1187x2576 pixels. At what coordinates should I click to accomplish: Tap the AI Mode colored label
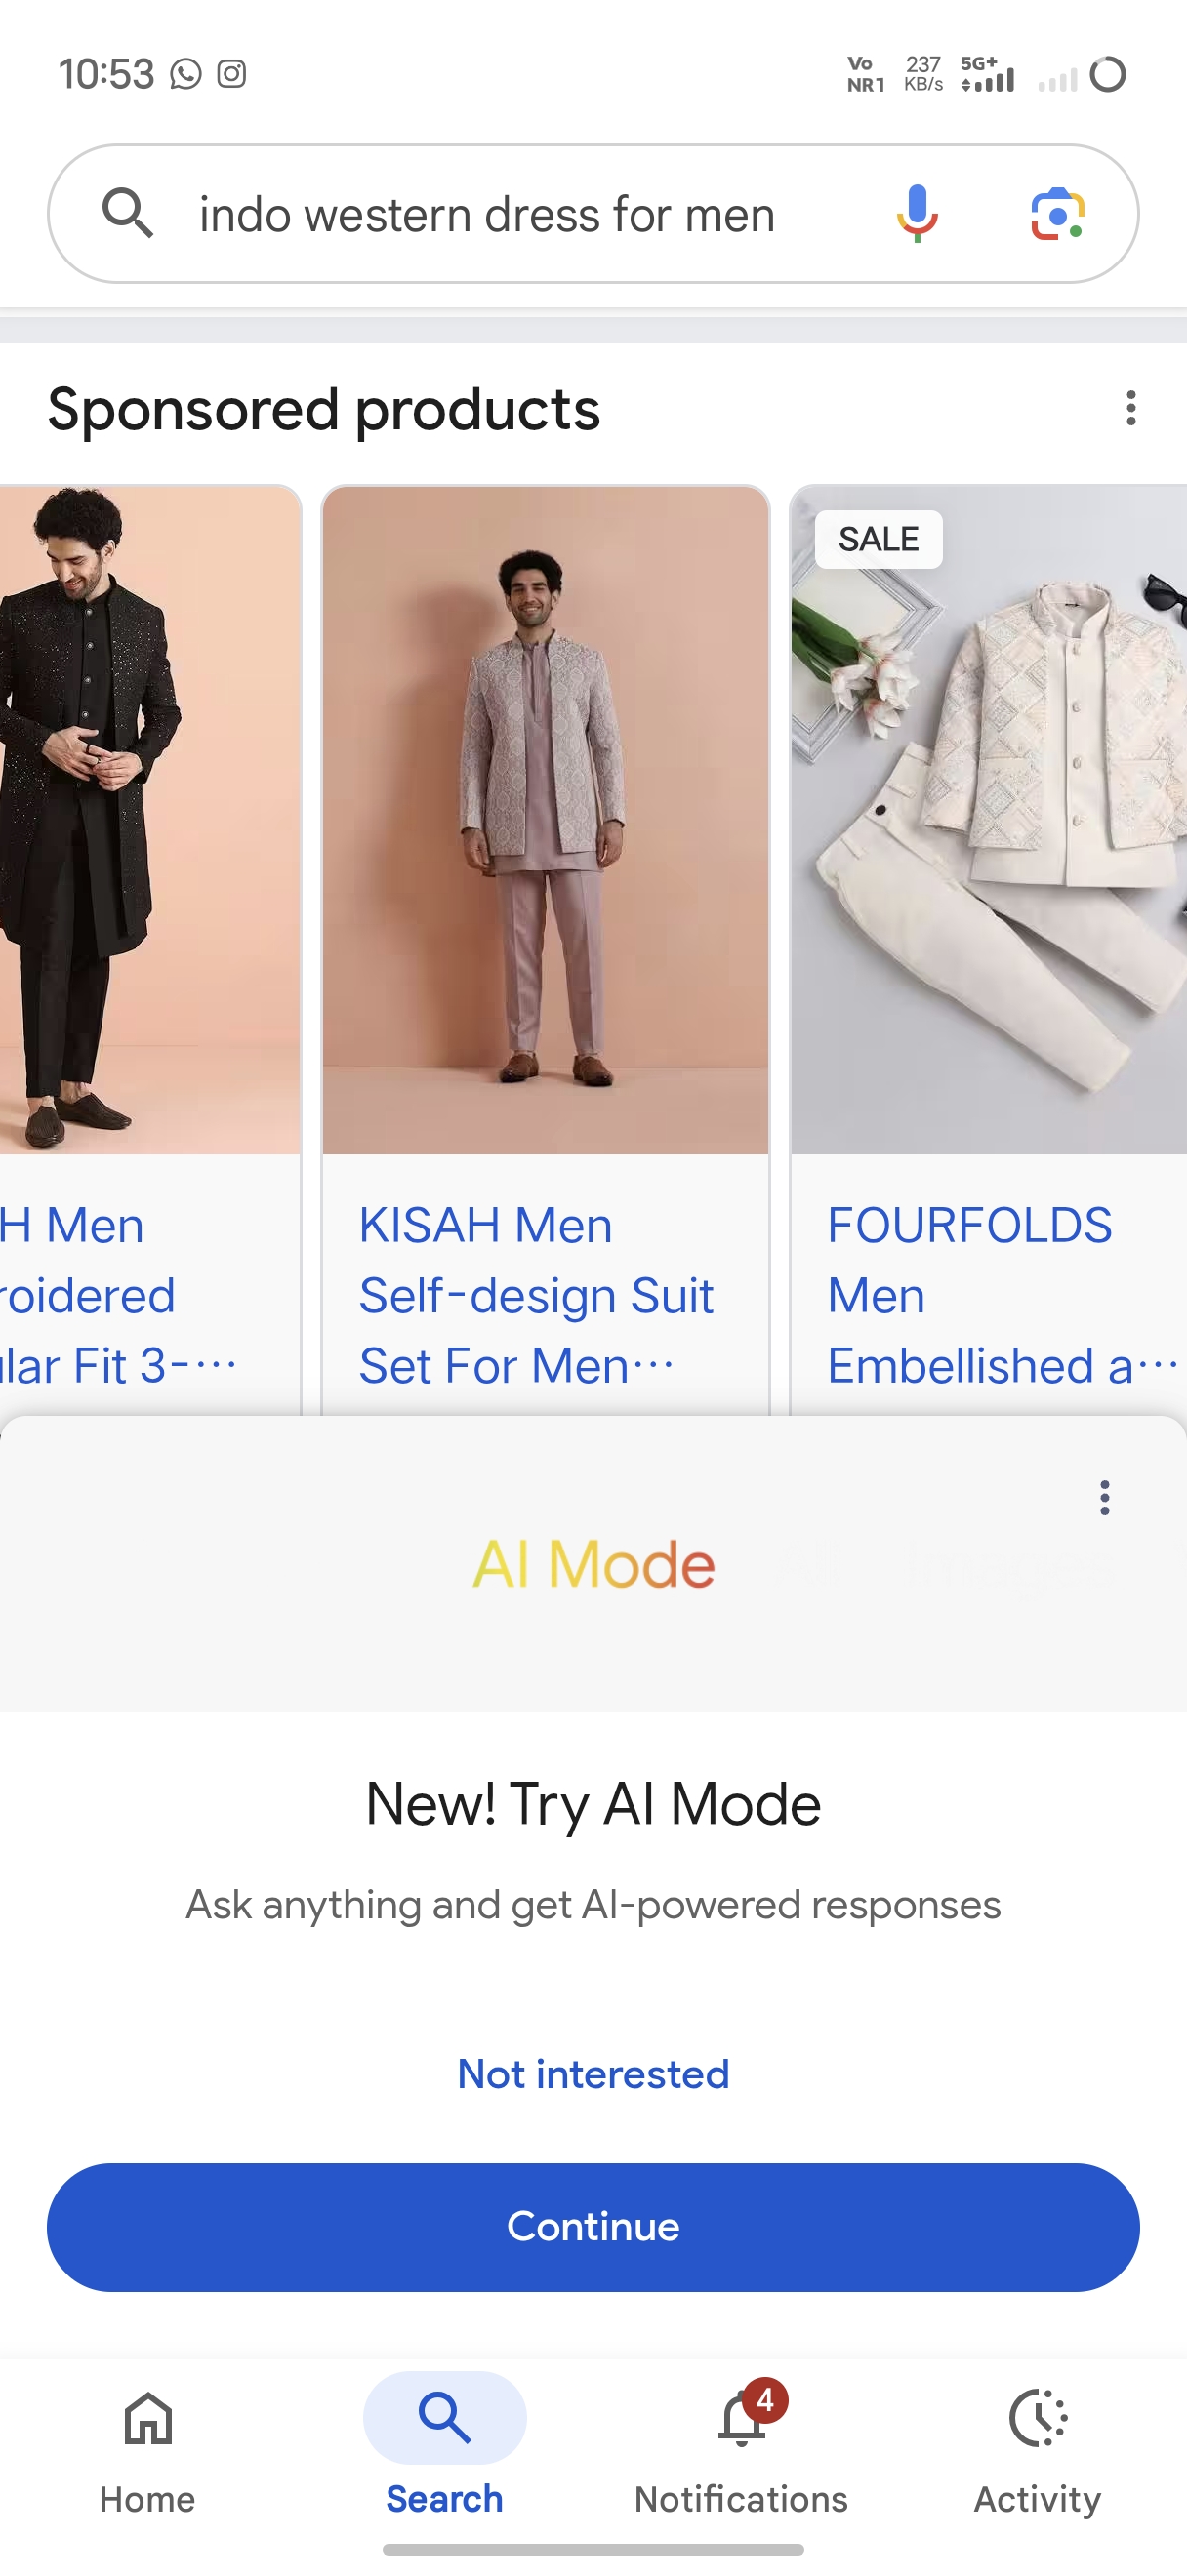click(x=594, y=1564)
